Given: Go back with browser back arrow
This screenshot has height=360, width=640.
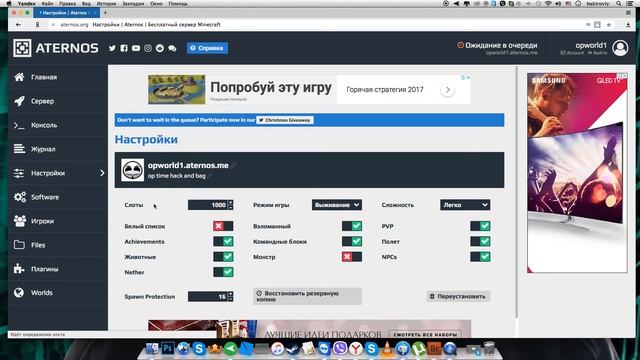Looking at the screenshot, I should (x=18, y=24).
